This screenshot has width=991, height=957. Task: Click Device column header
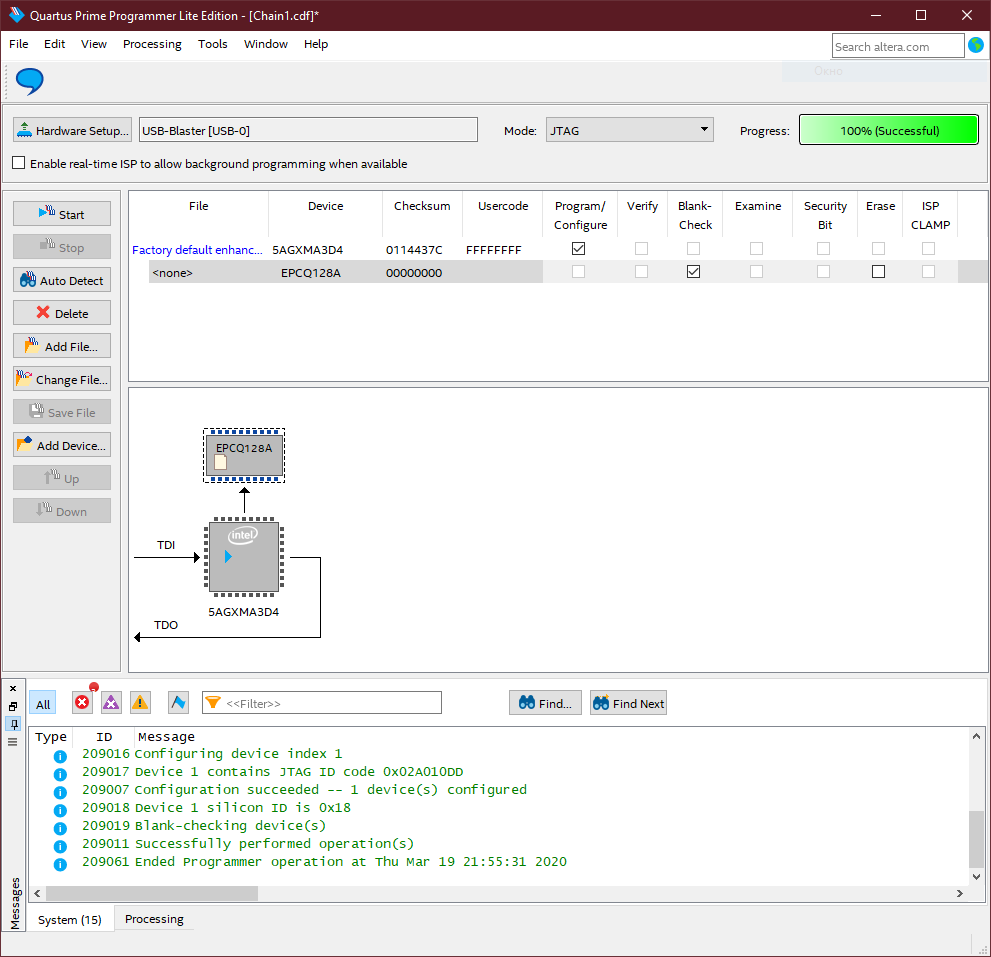click(325, 206)
